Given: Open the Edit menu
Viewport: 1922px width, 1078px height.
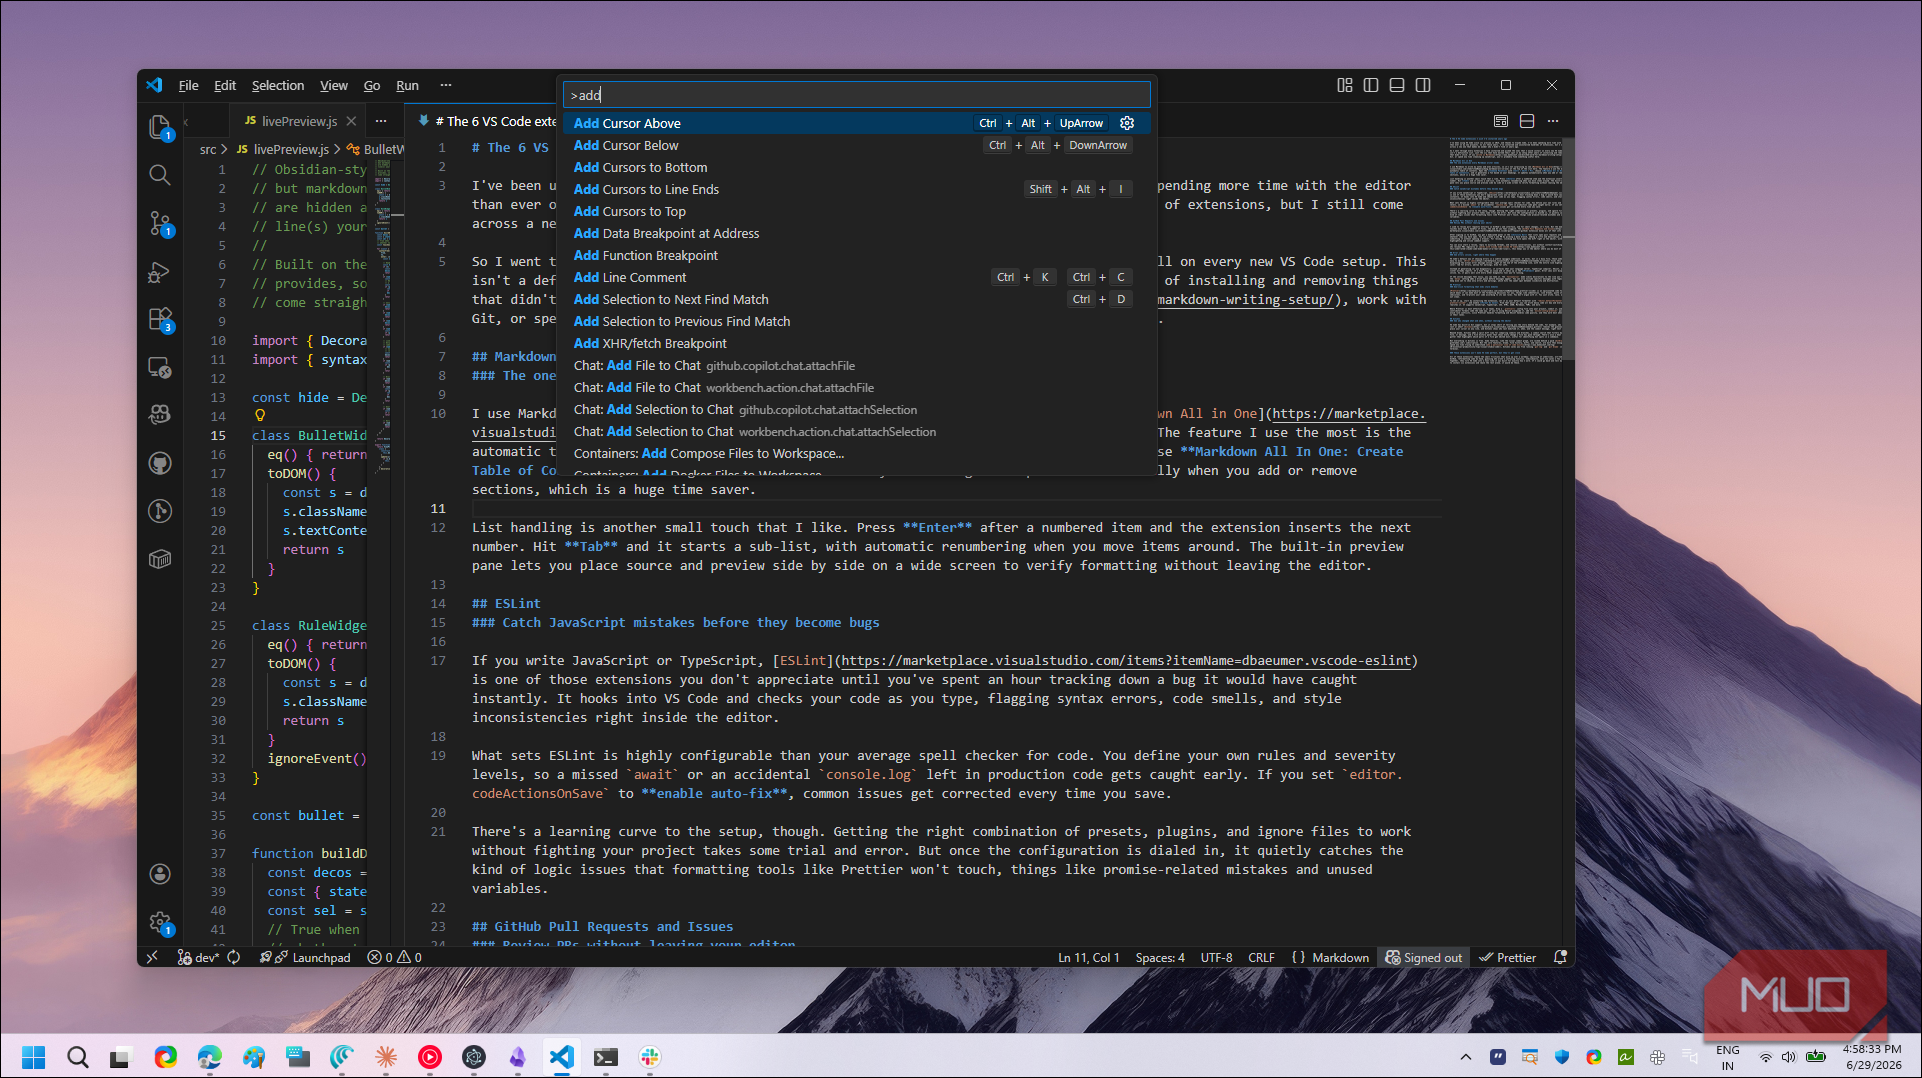Looking at the screenshot, I should (225, 85).
